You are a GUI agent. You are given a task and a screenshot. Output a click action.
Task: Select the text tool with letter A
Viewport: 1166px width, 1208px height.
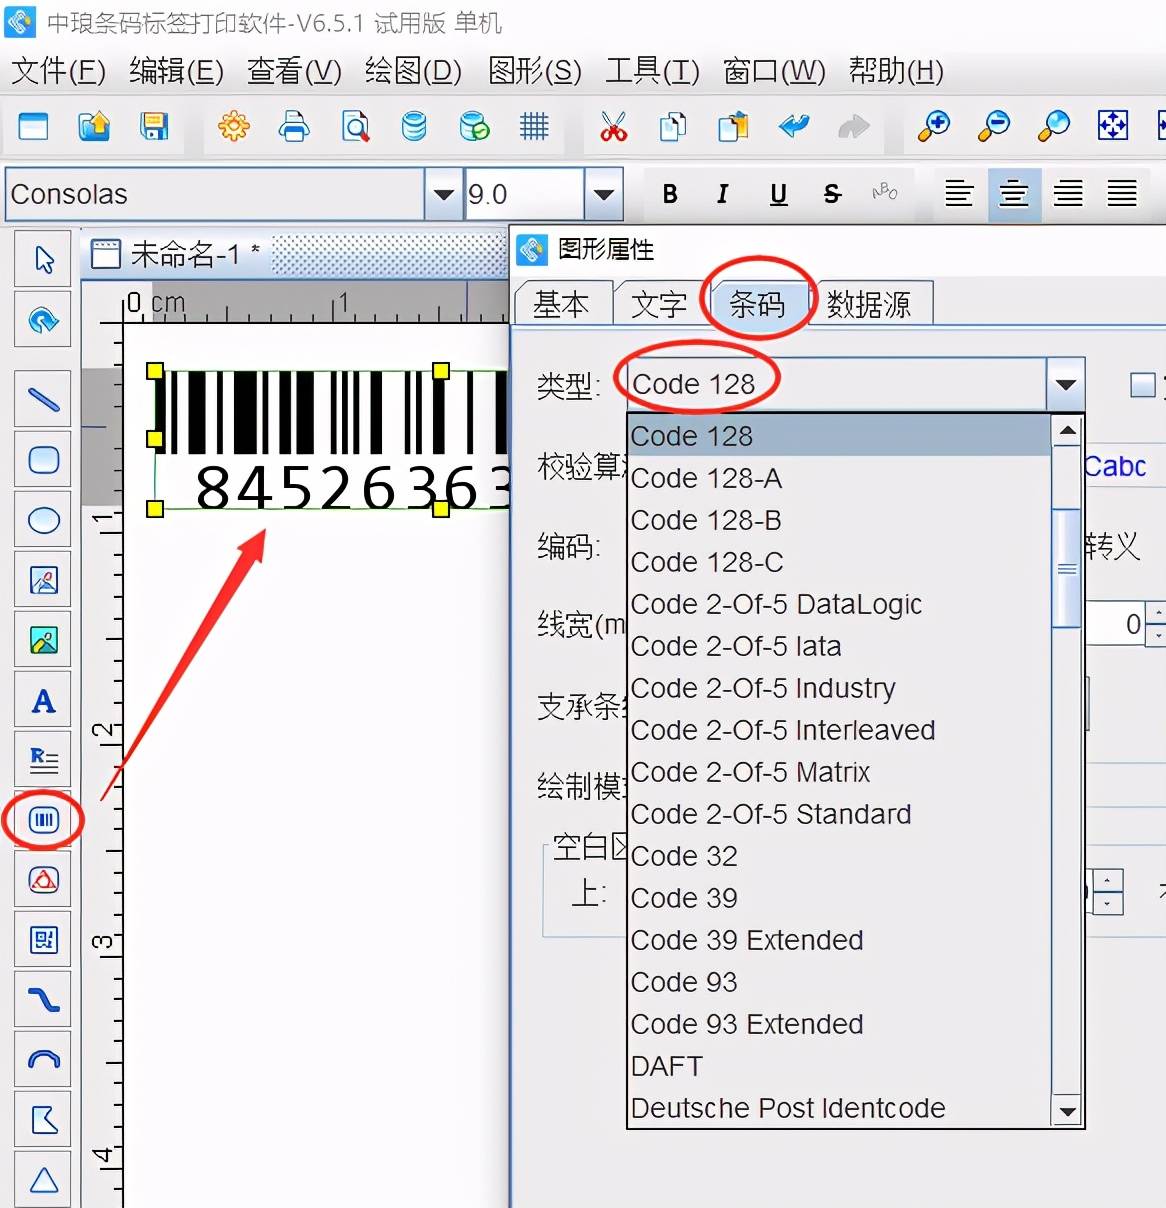(43, 701)
